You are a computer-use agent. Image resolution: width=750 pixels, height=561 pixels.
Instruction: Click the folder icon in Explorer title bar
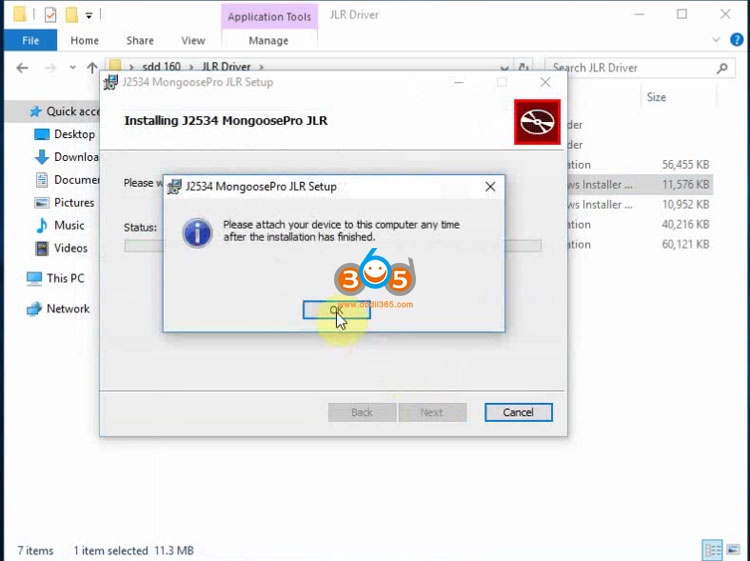click(x=20, y=14)
